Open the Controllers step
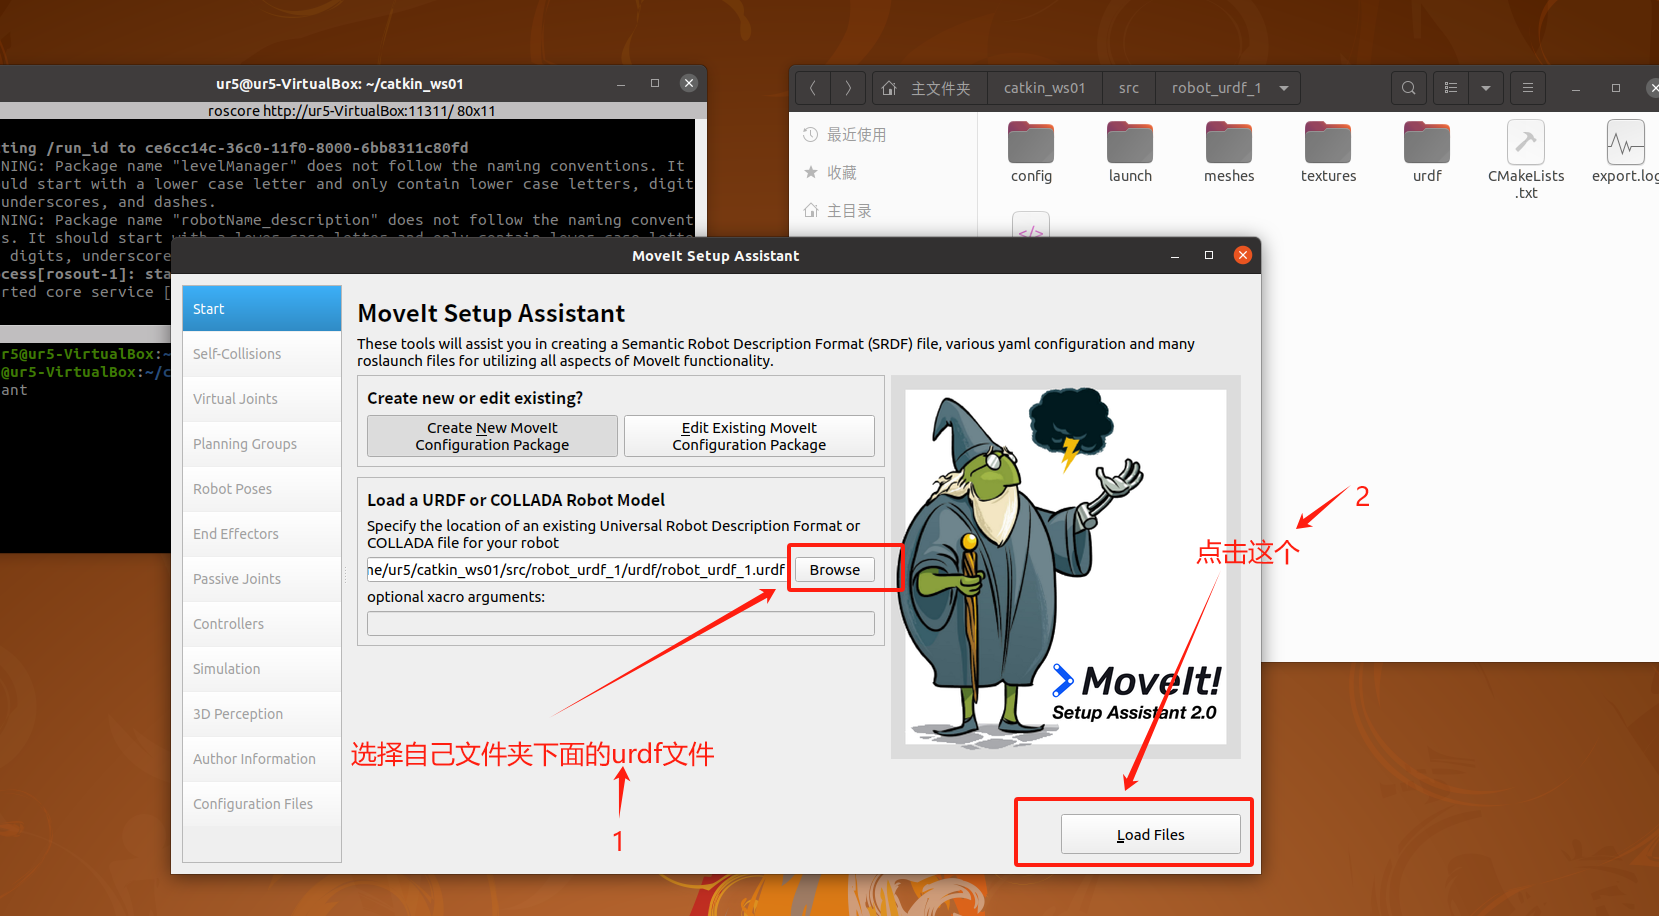This screenshot has height=916, width=1659. tap(262, 623)
